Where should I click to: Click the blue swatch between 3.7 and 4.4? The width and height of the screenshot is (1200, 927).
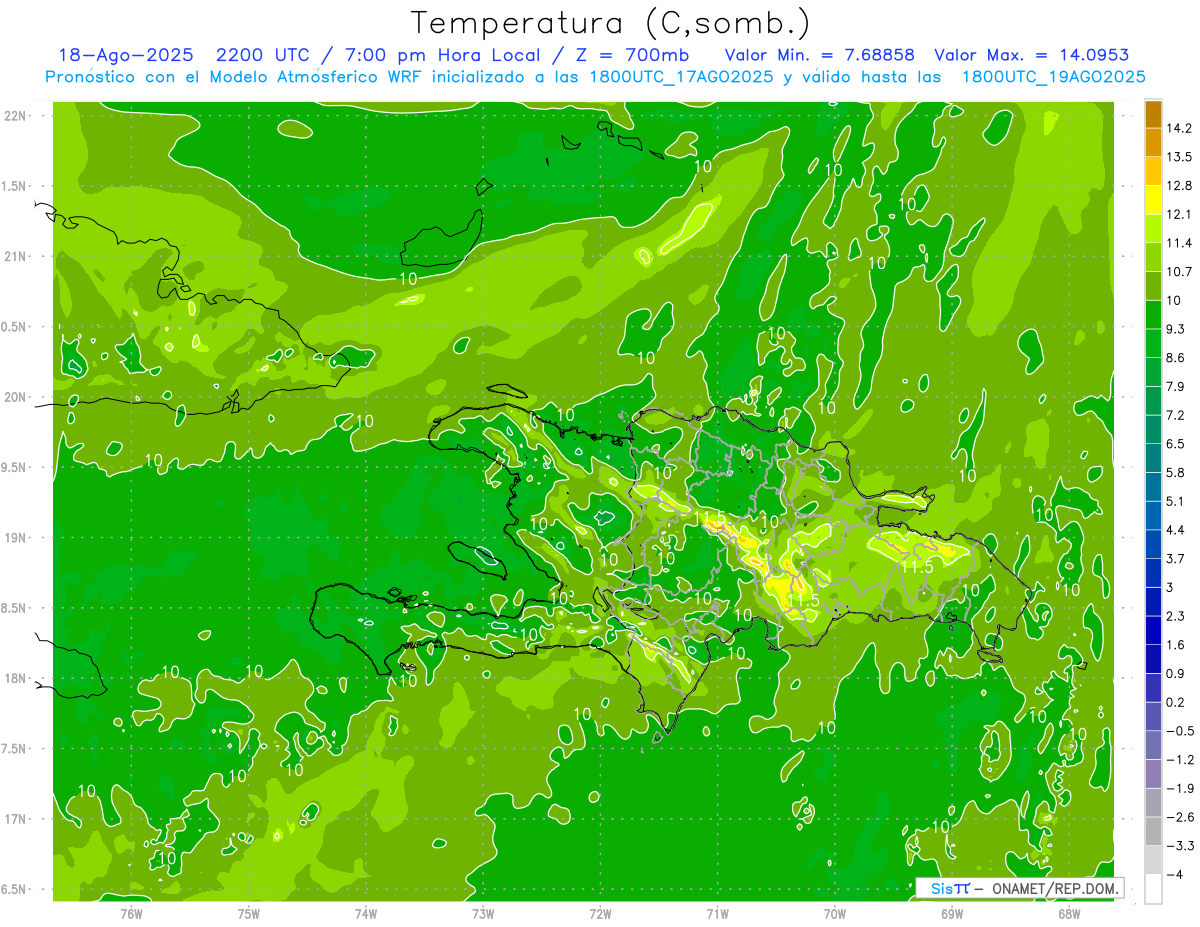[x=1153, y=544]
